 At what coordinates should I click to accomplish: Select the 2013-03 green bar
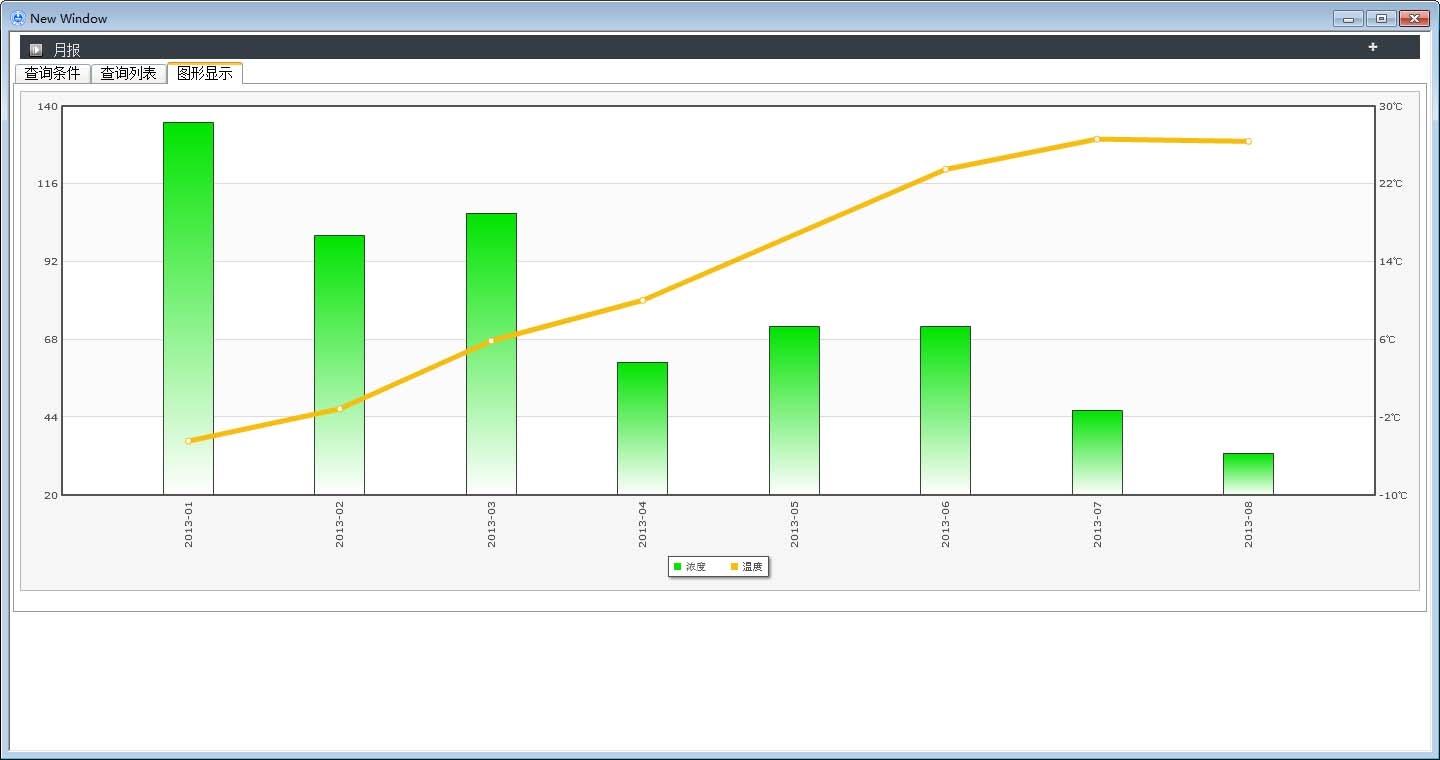[491, 354]
